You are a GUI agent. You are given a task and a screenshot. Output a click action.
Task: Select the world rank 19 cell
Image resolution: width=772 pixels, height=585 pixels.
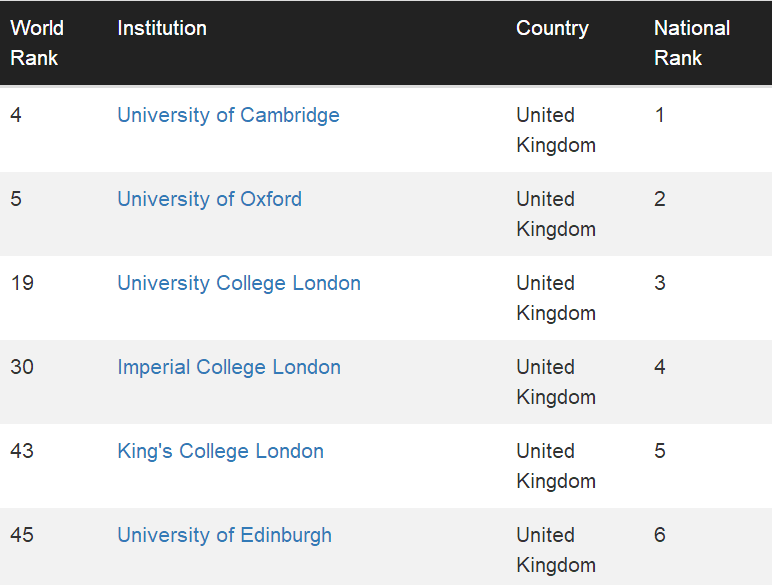(x=22, y=283)
